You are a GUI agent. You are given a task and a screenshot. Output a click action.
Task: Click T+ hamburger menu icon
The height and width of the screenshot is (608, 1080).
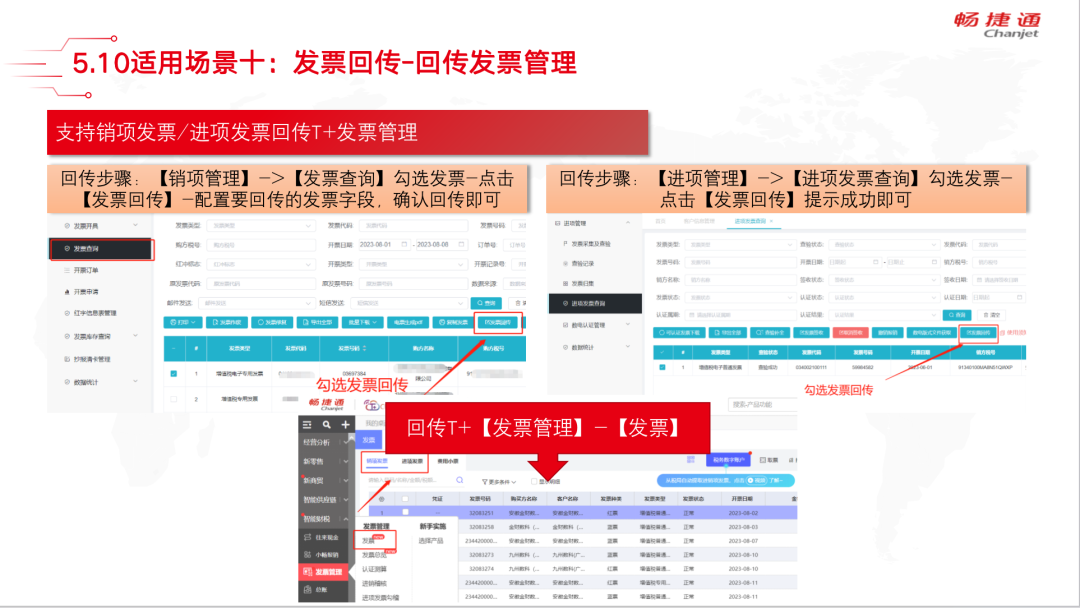(x=307, y=425)
